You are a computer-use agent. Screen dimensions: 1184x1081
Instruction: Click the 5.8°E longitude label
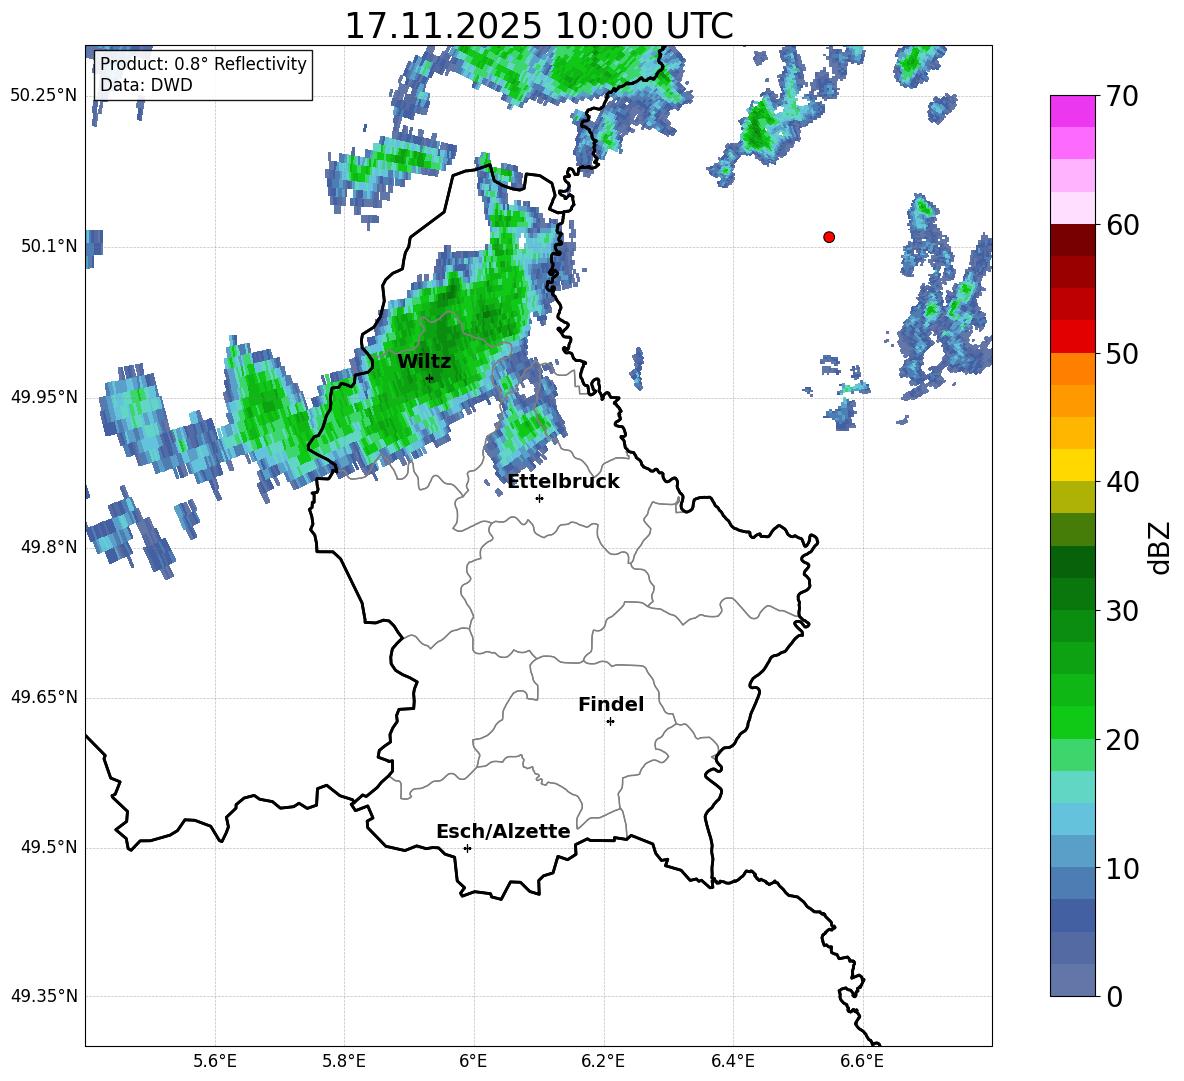click(x=344, y=1062)
